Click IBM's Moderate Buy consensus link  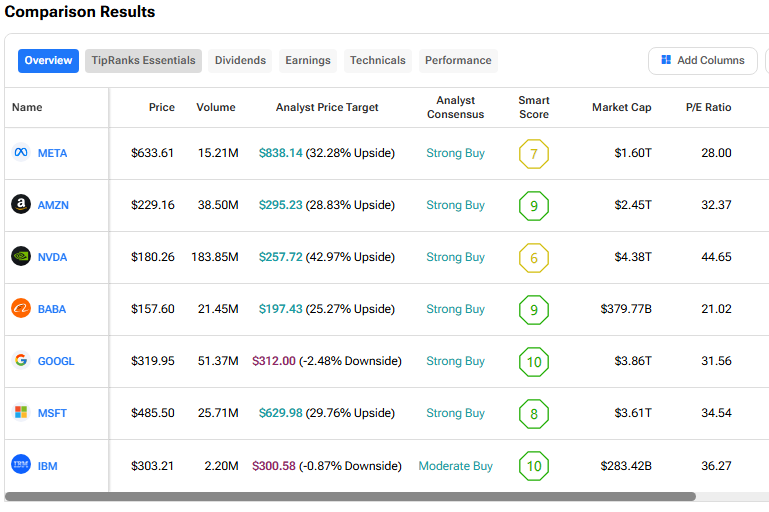coord(455,465)
